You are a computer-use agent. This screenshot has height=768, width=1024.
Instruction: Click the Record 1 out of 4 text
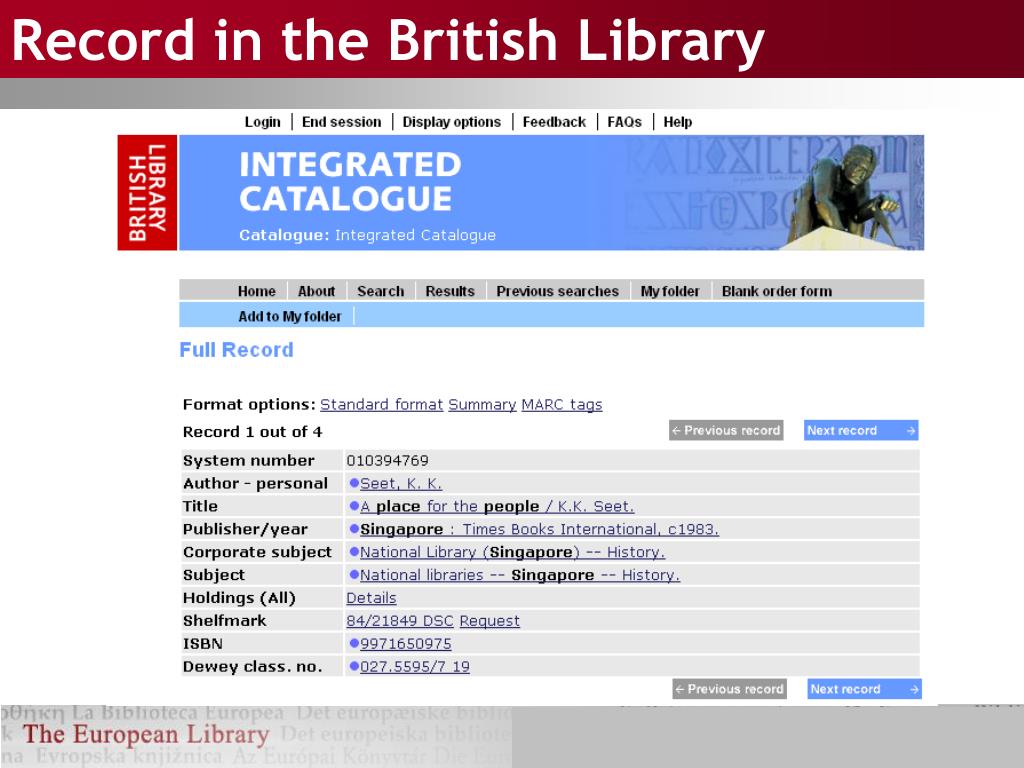click(x=252, y=432)
